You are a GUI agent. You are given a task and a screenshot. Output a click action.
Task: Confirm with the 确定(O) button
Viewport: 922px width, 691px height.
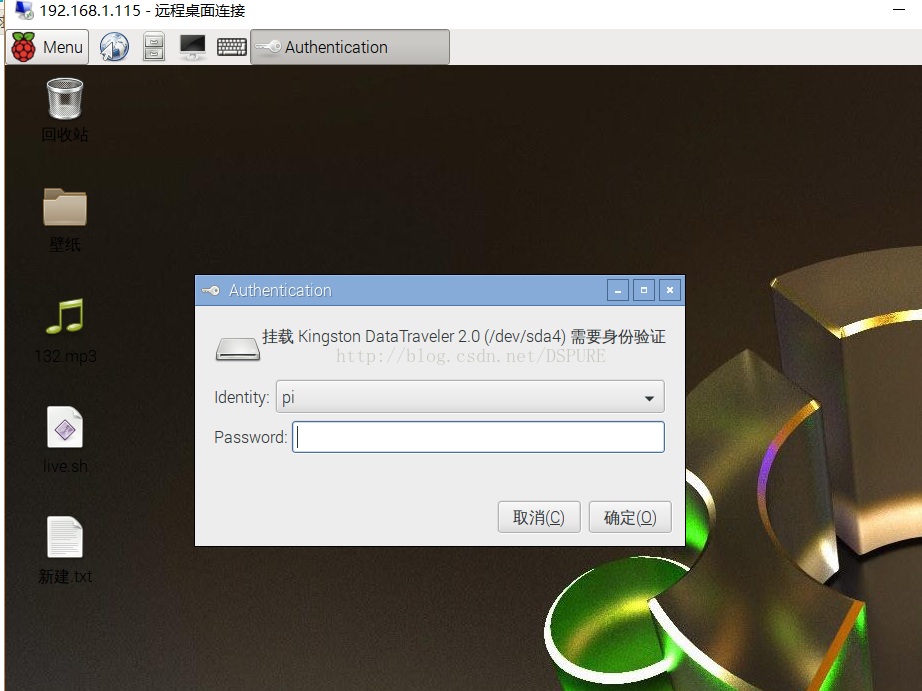pos(630,518)
